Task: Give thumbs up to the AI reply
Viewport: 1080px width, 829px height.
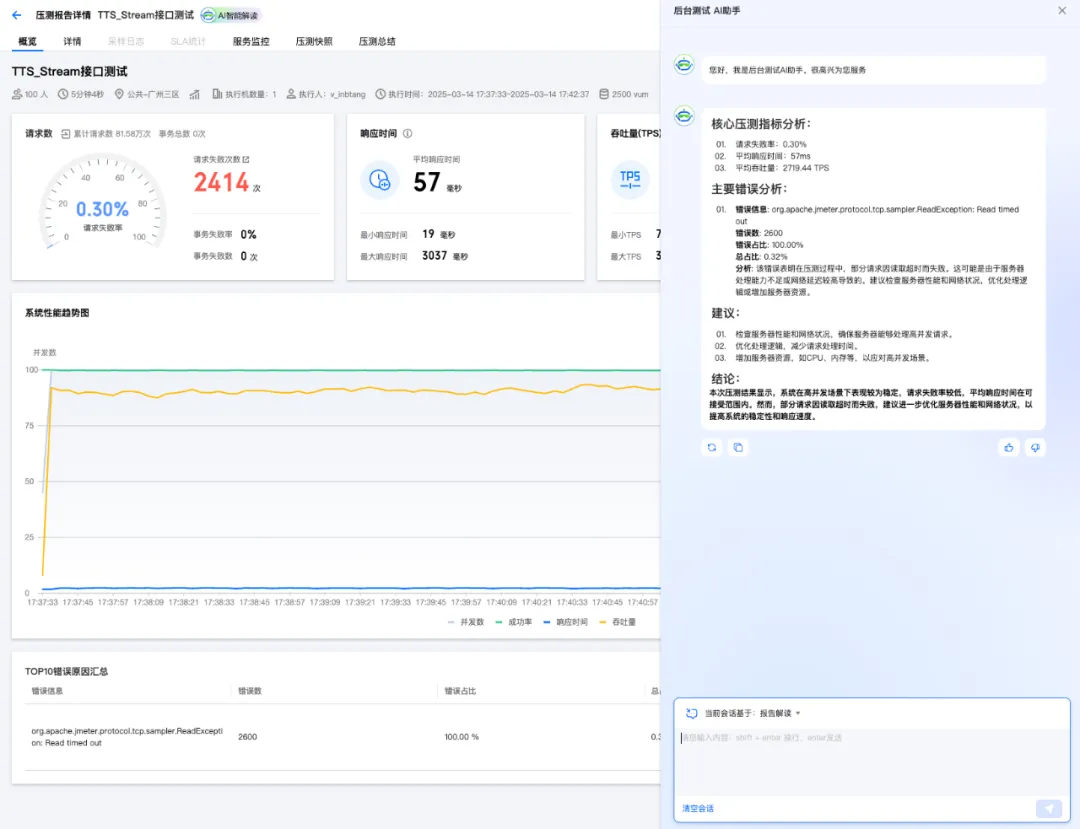Action: pos(1008,448)
